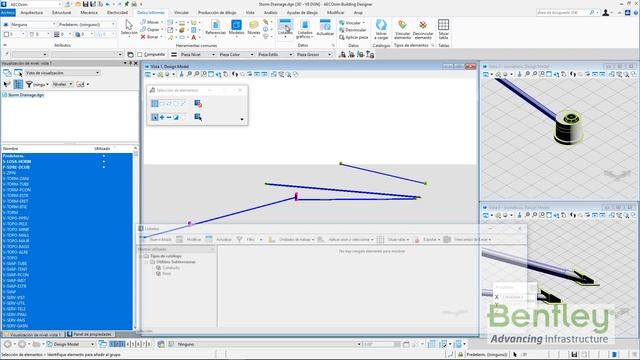Click the Copiar tool in ribbon
This screenshot has height=360, width=640.
click(150, 29)
